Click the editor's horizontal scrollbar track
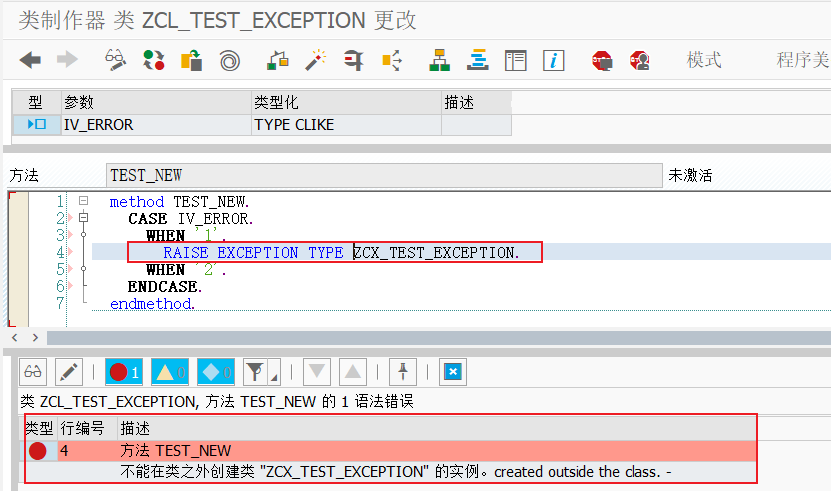This screenshot has width=831, height=491. [x=439, y=338]
